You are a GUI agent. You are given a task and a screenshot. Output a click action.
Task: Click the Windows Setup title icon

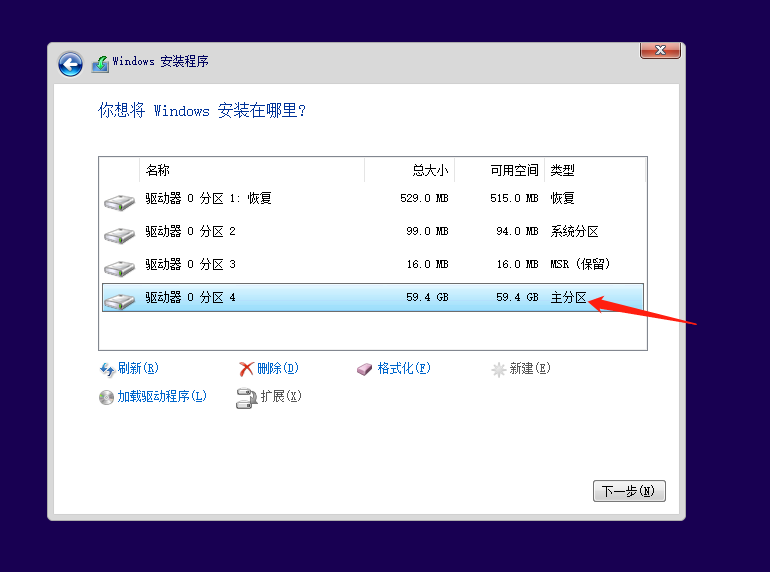100,64
